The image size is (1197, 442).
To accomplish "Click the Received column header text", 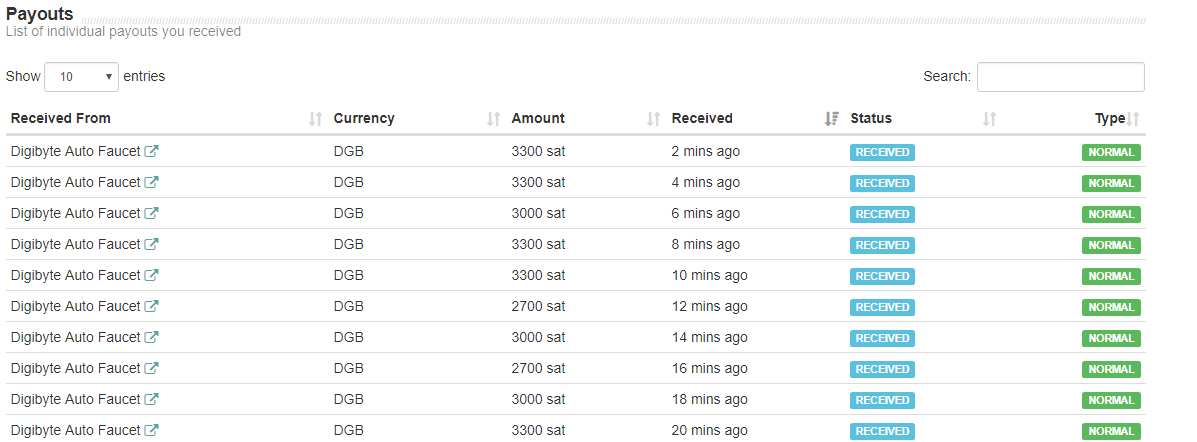I will click(x=702, y=118).
